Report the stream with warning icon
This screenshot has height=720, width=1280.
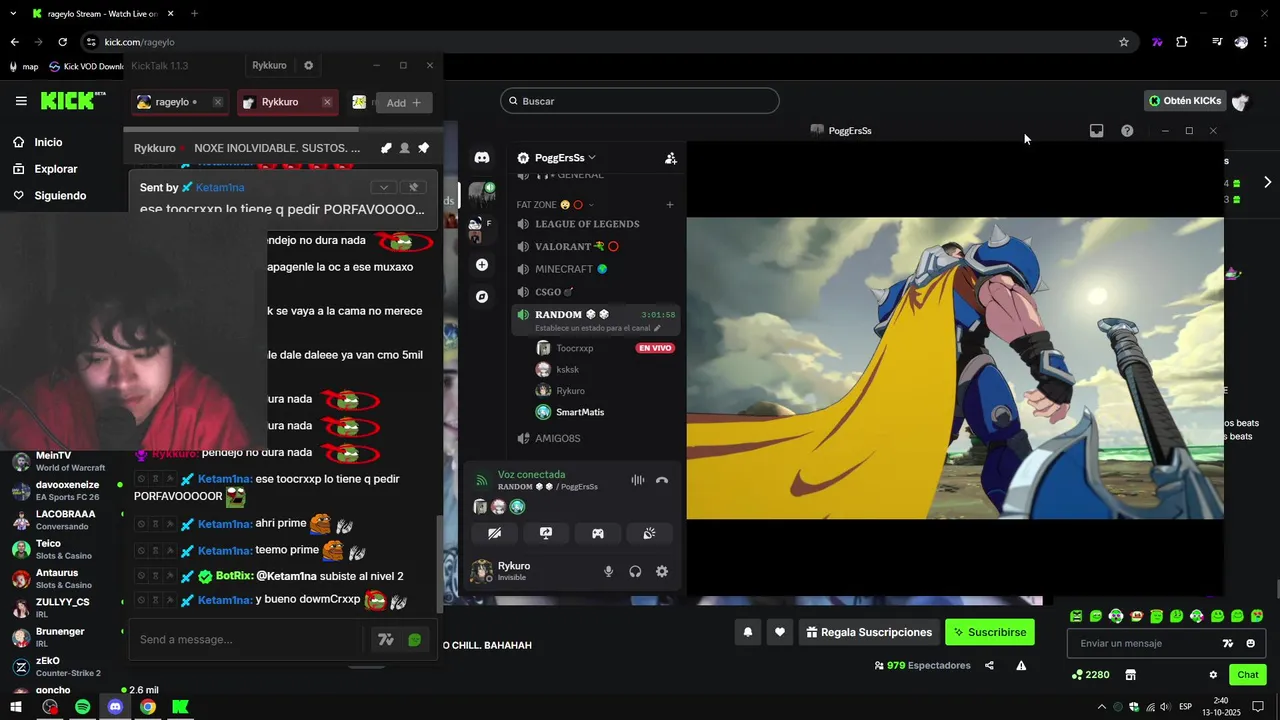pos(1021,665)
